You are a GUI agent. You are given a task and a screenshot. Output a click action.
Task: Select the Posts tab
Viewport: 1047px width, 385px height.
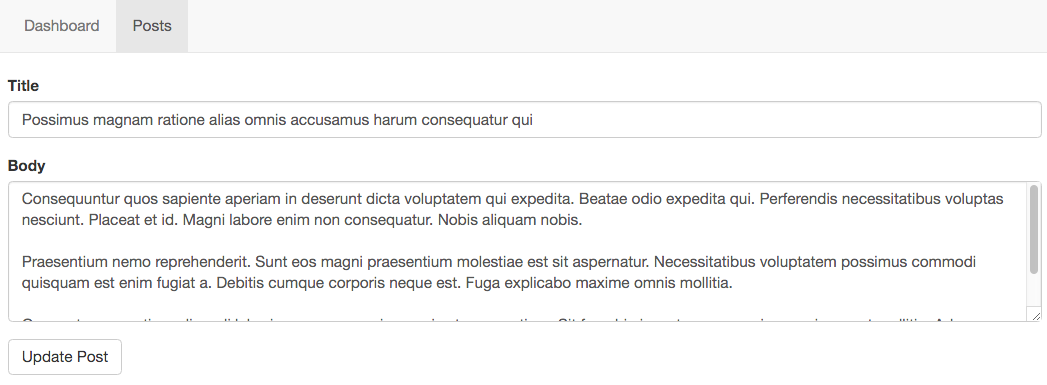(152, 26)
